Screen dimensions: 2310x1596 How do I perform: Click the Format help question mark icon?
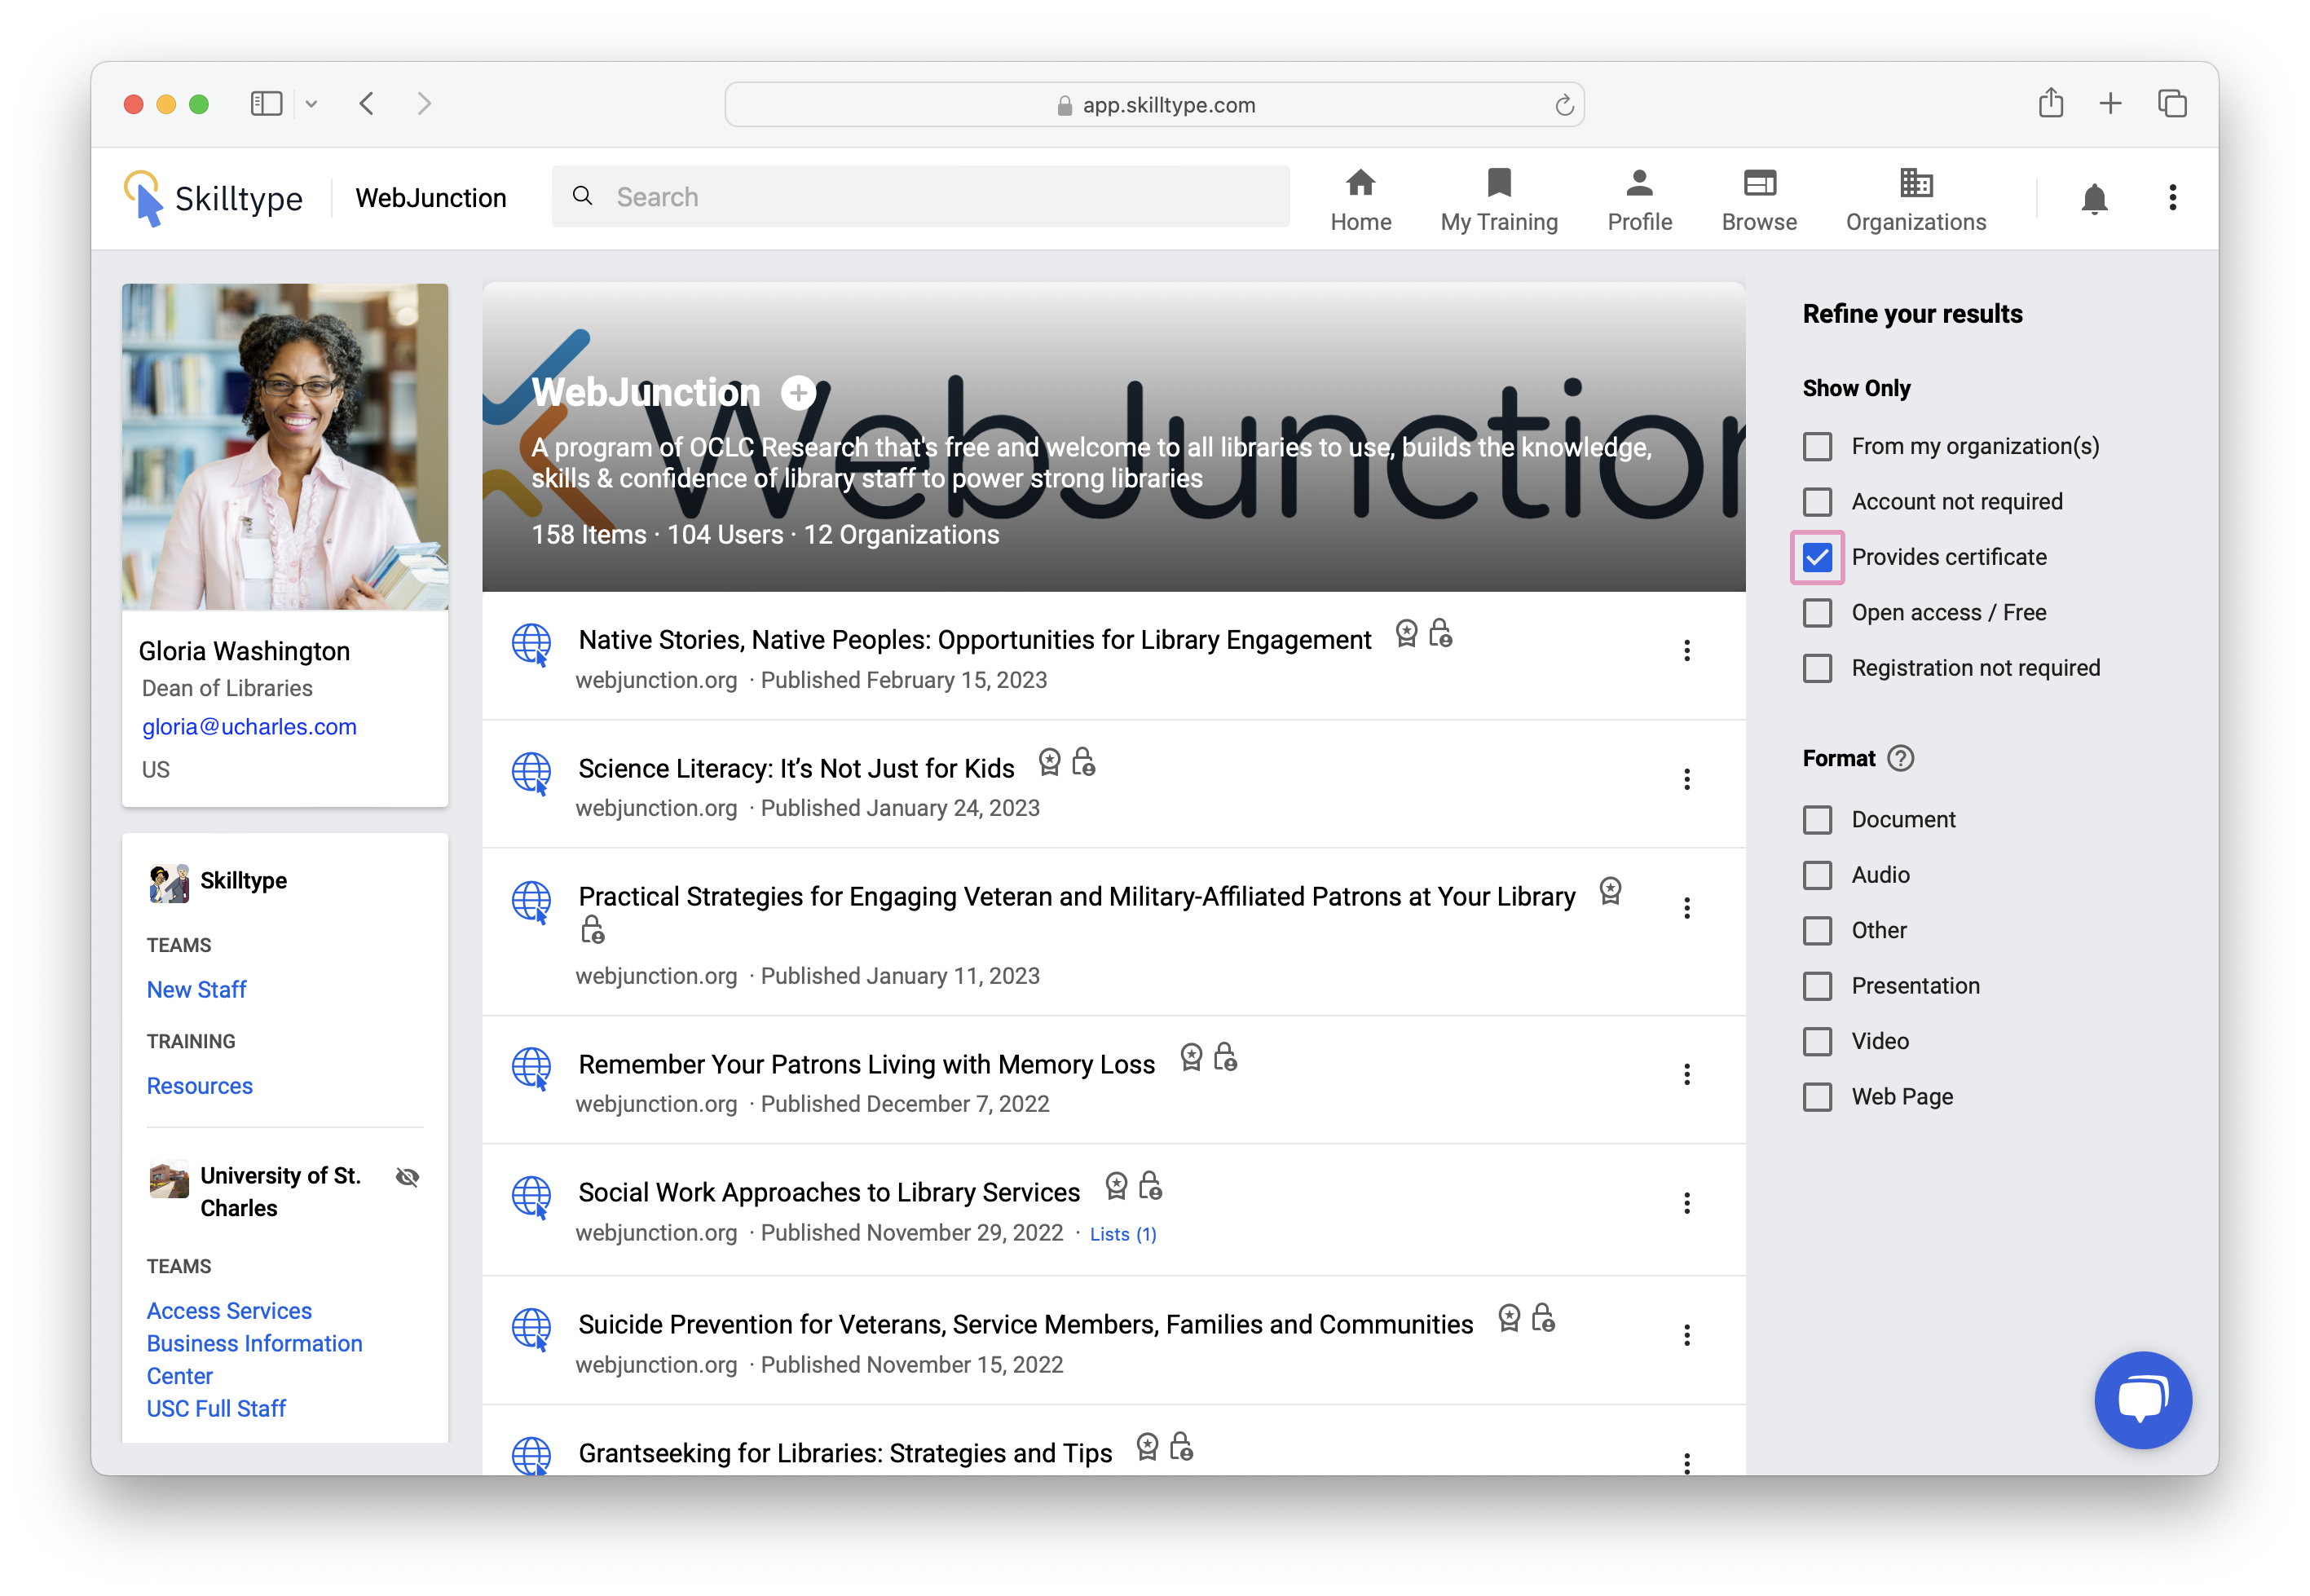coord(1900,758)
